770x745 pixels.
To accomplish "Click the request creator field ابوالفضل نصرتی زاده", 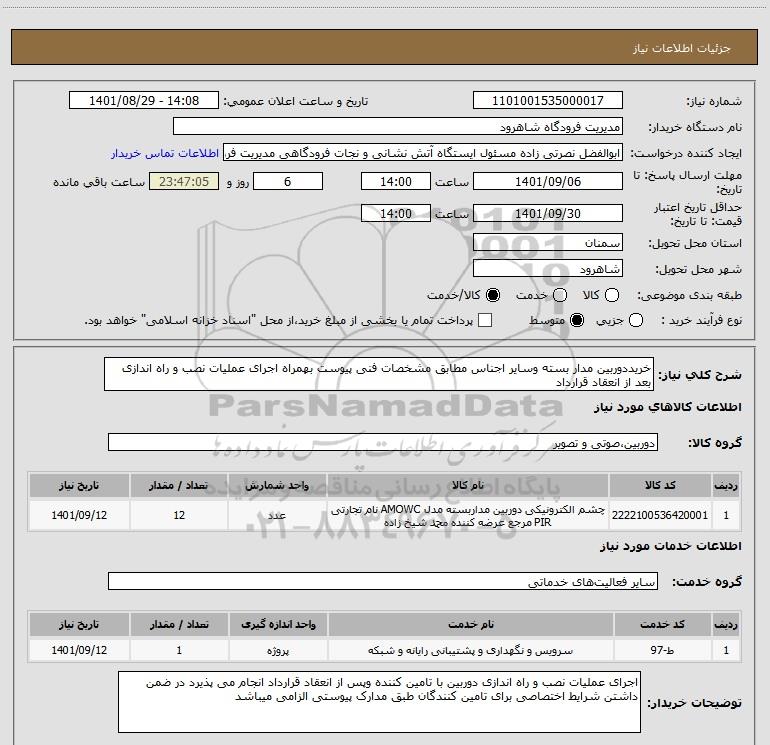I will pyautogui.click(x=423, y=153).
